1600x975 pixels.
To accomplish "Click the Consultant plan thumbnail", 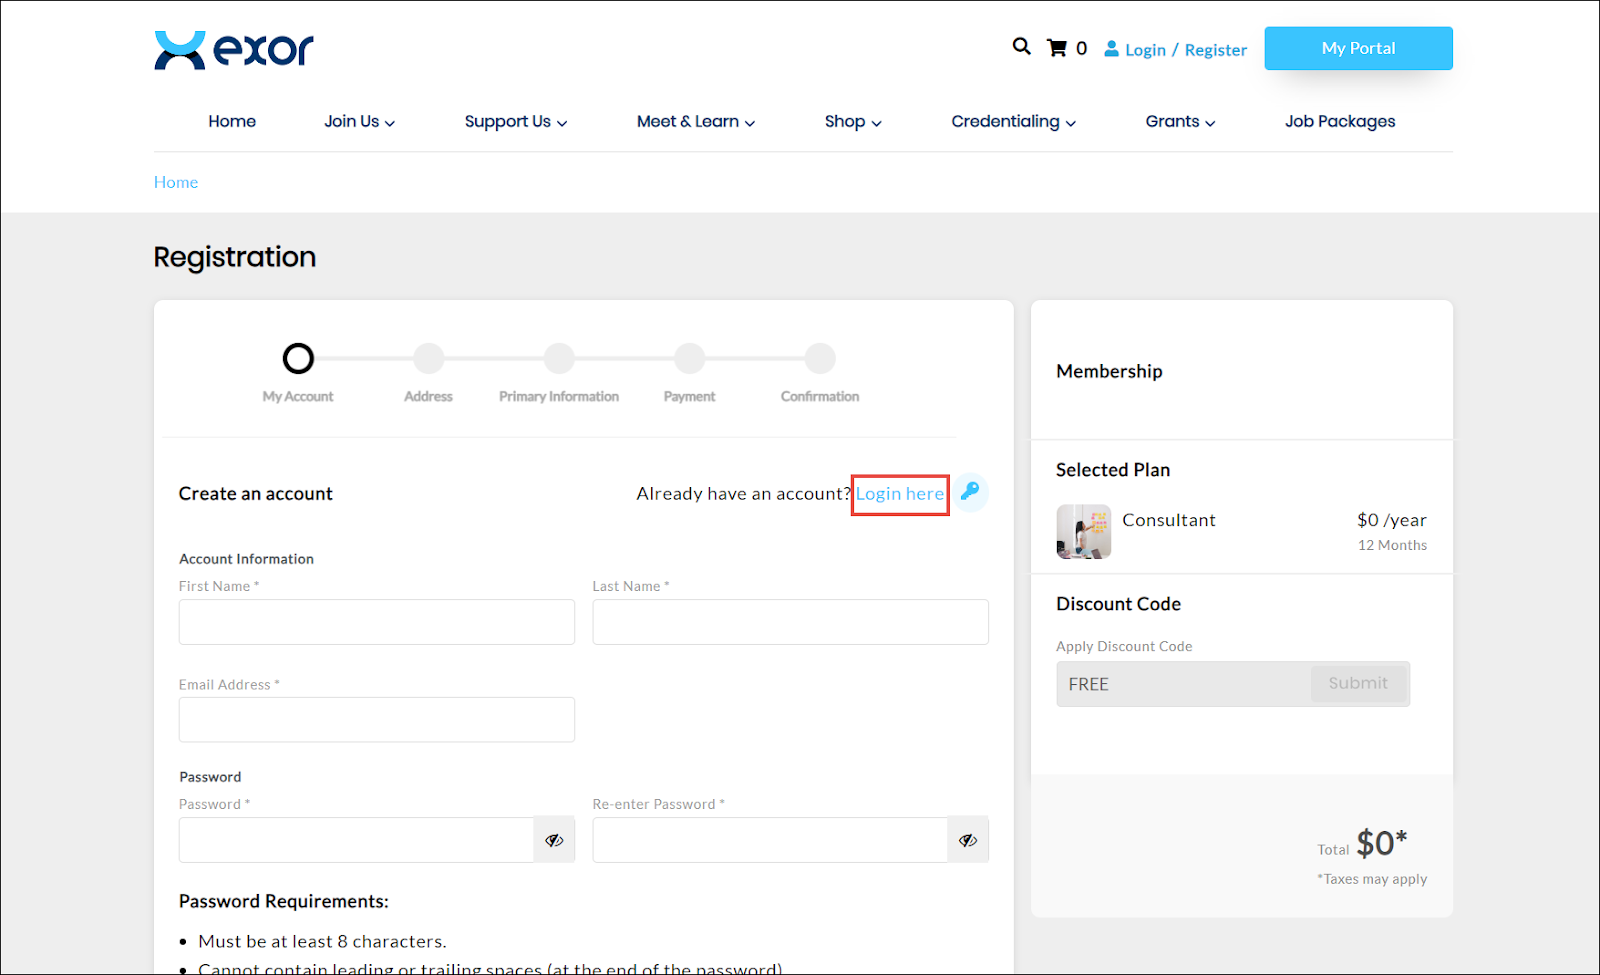I will (1083, 531).
